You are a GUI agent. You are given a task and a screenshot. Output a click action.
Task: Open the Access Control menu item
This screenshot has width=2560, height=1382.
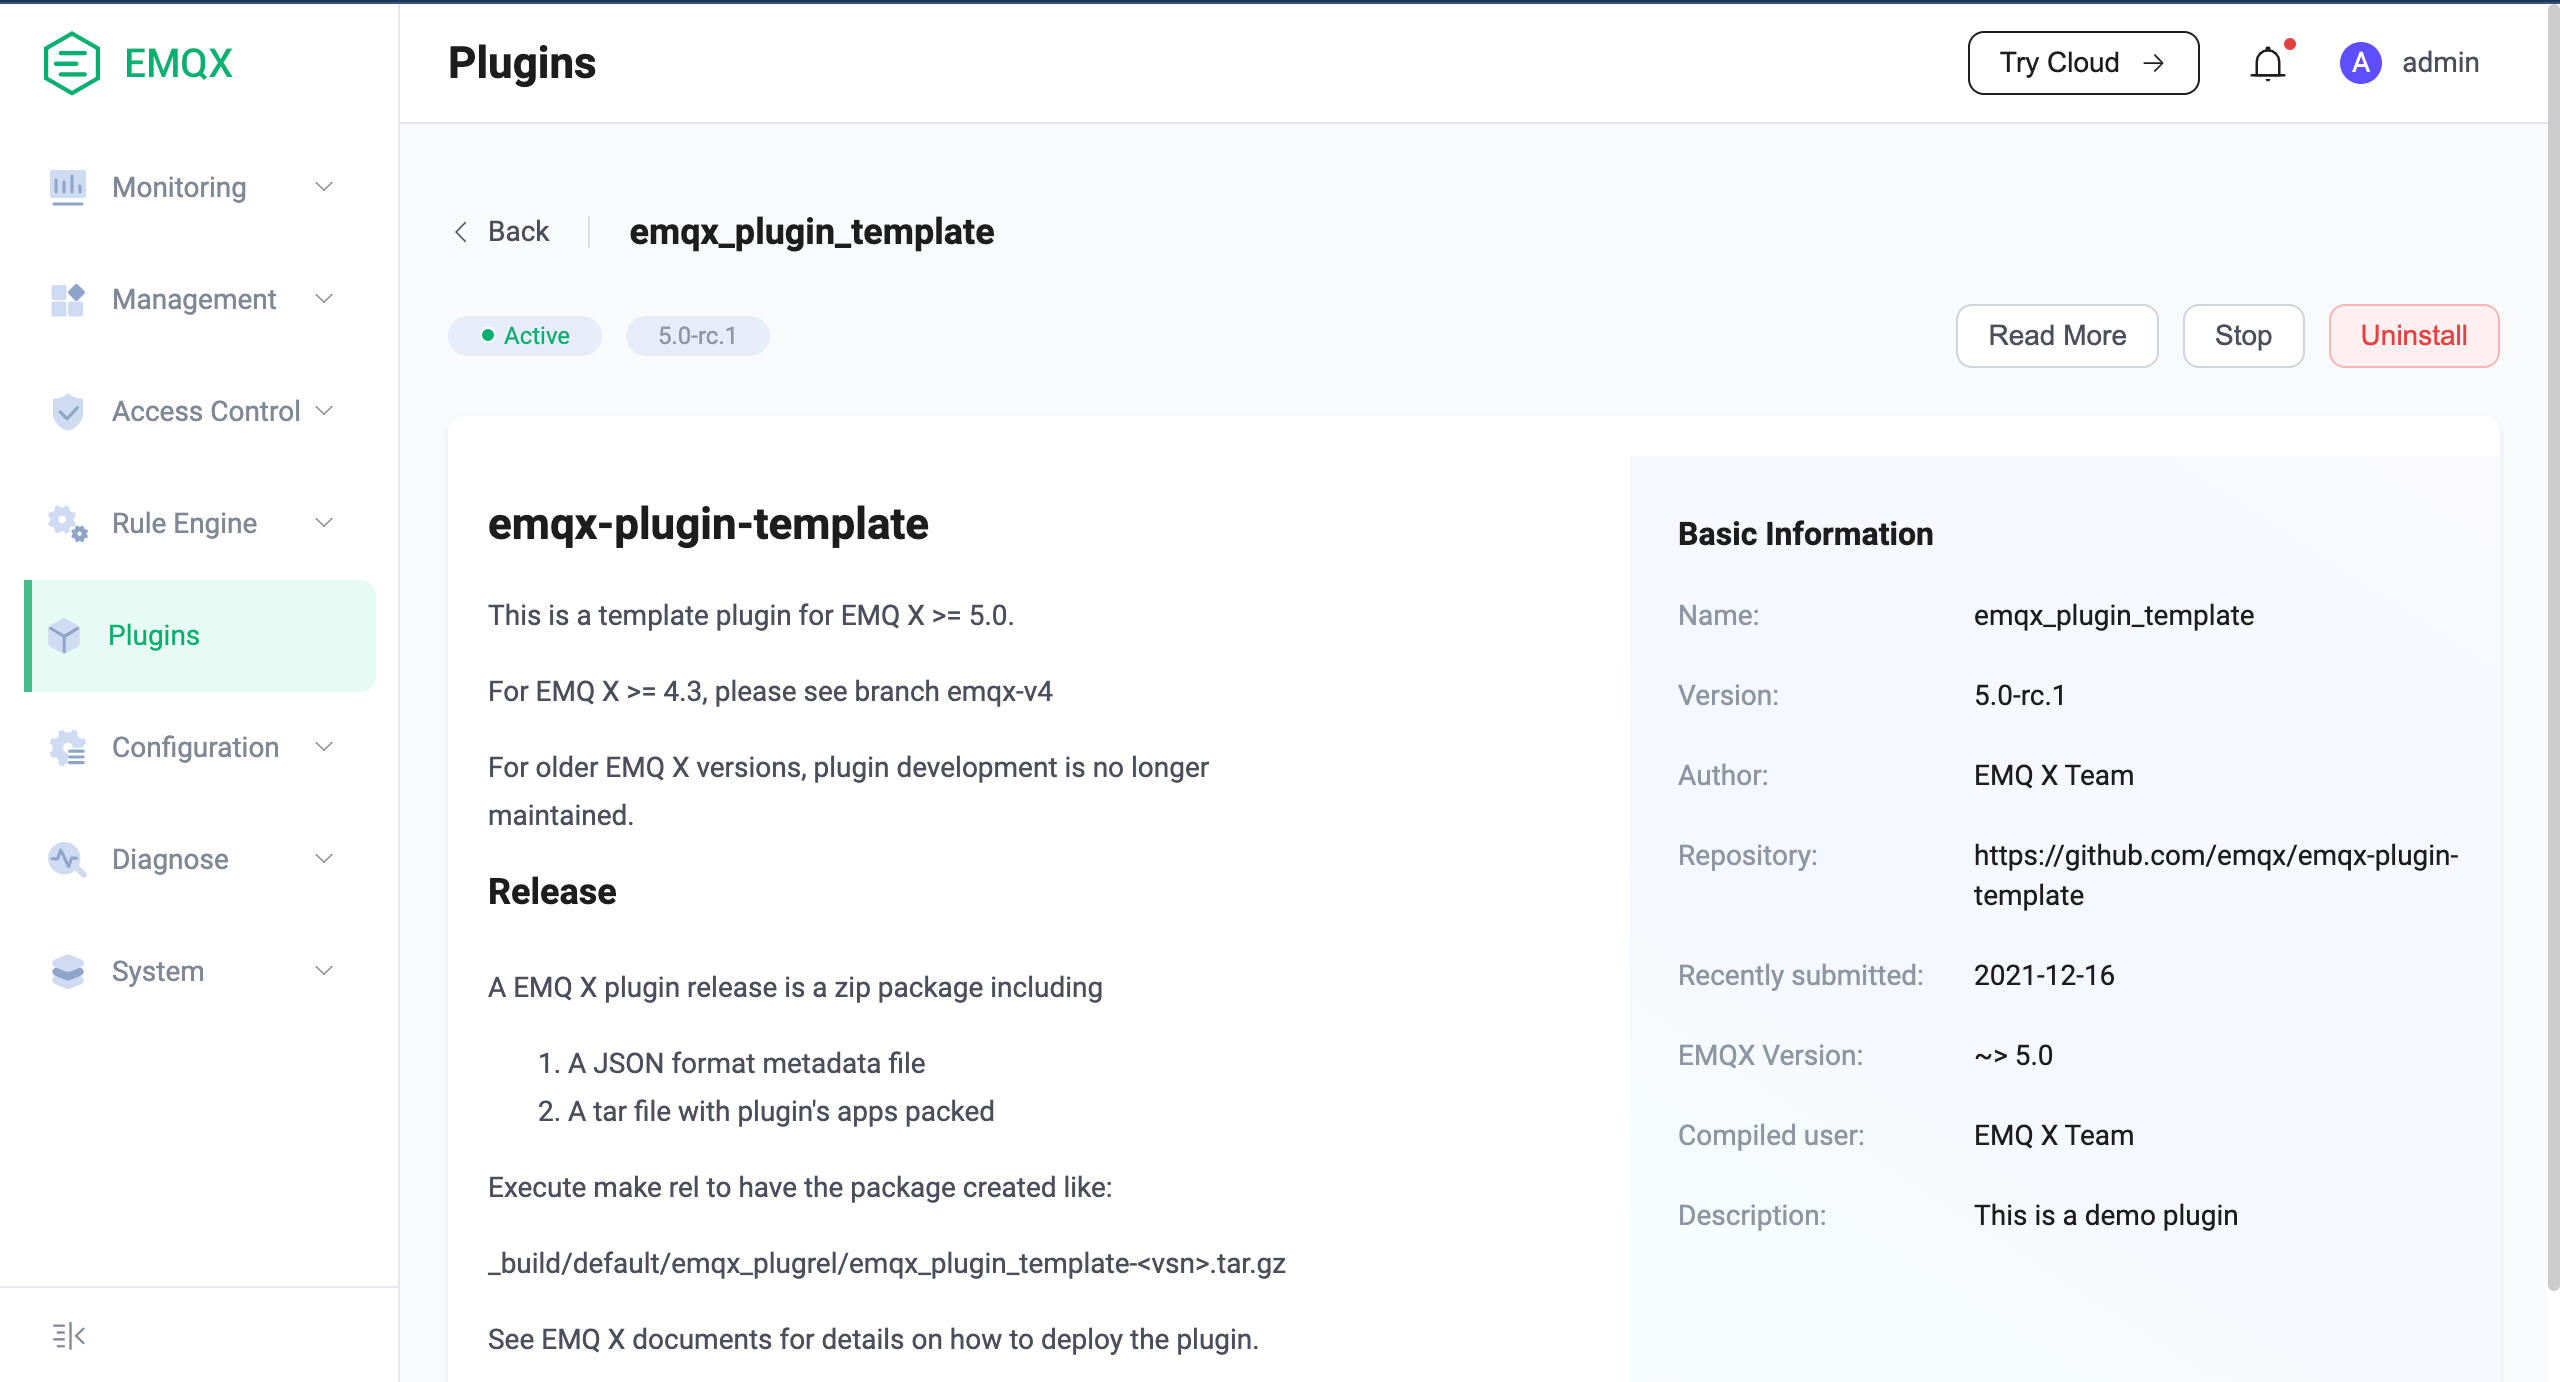(x=200, y=411)
